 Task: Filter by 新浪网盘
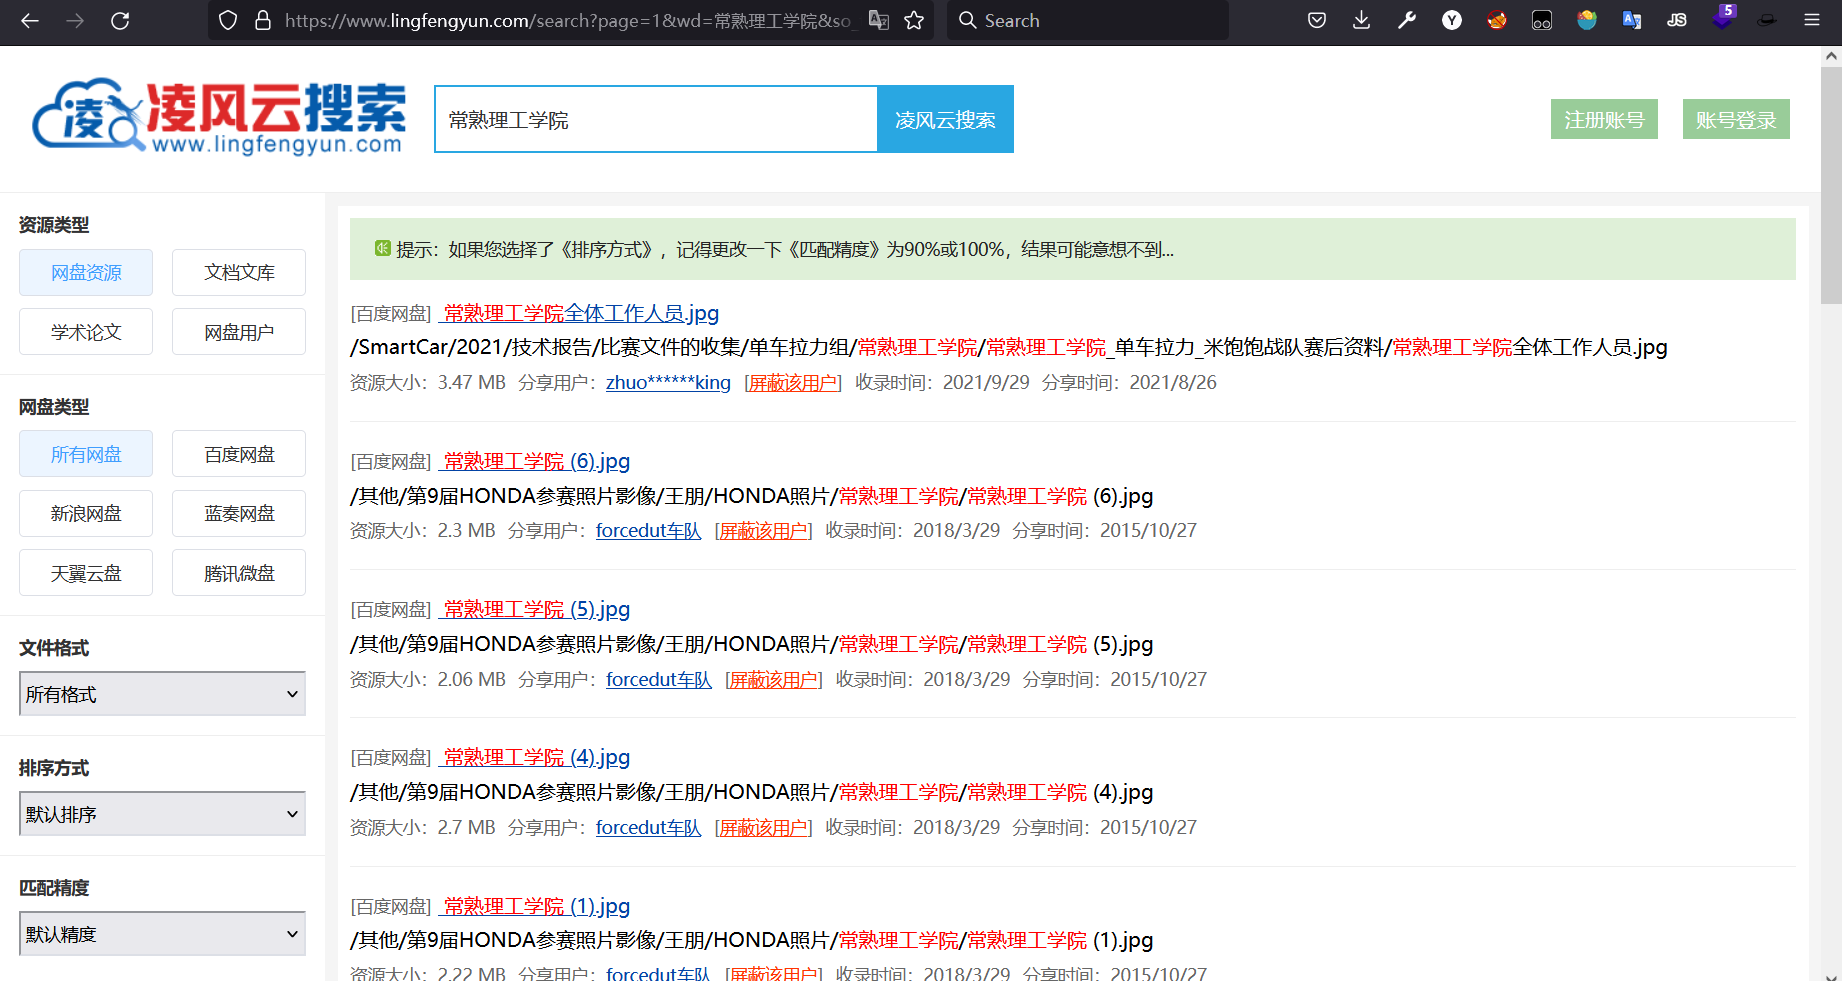(x=86, y=513)
